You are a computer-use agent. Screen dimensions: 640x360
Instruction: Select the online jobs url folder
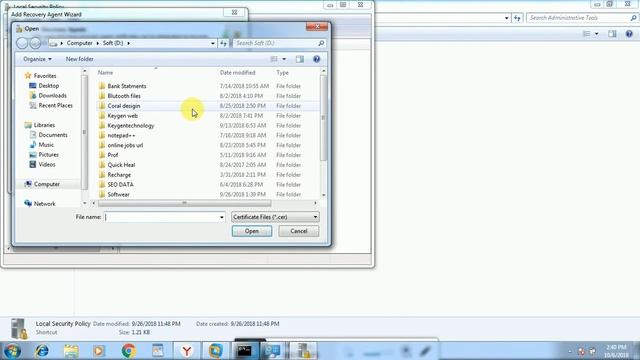click(x=125, y=145)
